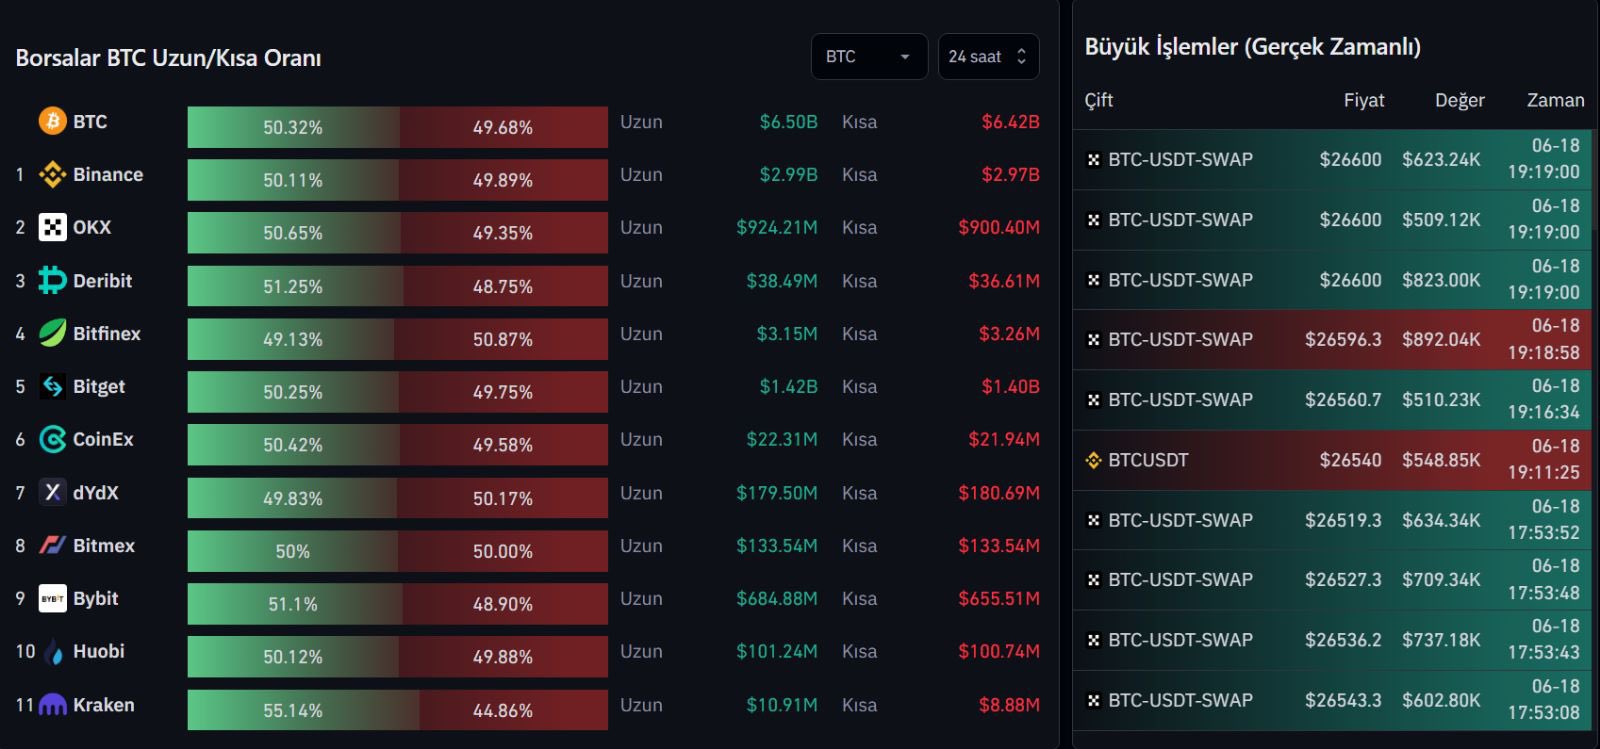The height and width of the screenshot is (749, 1600).
Task: Open the Deribit exchange link
Action: point(102,280)
